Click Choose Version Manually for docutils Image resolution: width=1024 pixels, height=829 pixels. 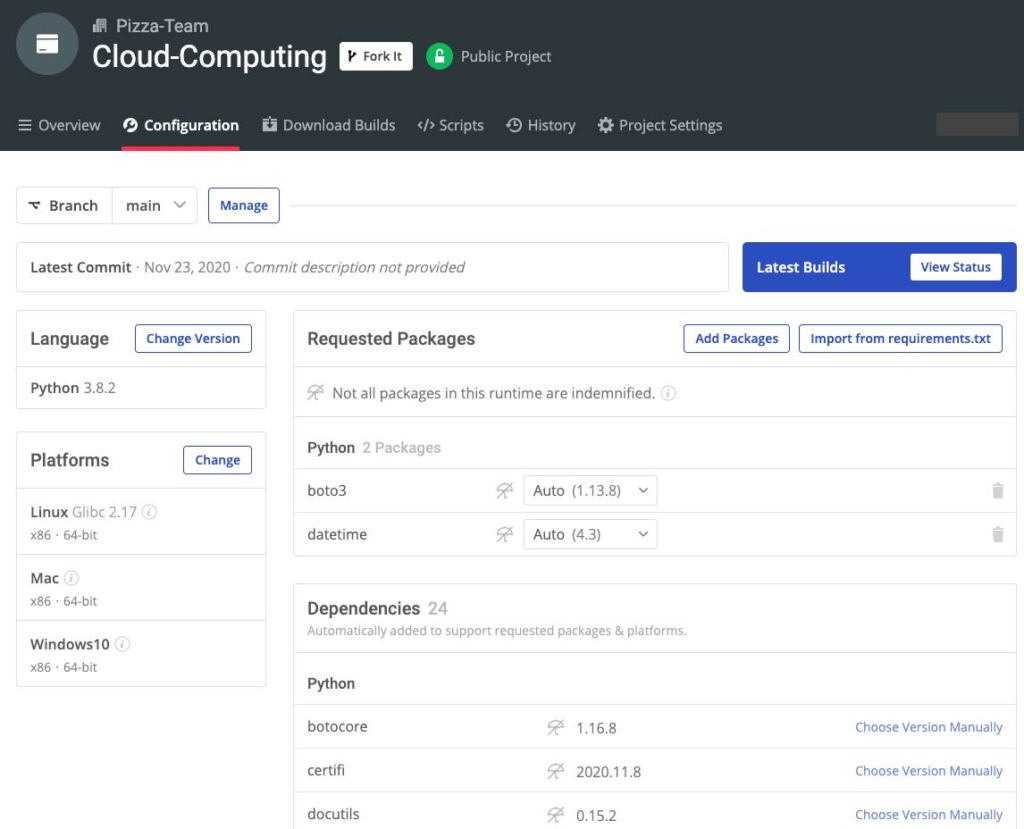[928, 814]
